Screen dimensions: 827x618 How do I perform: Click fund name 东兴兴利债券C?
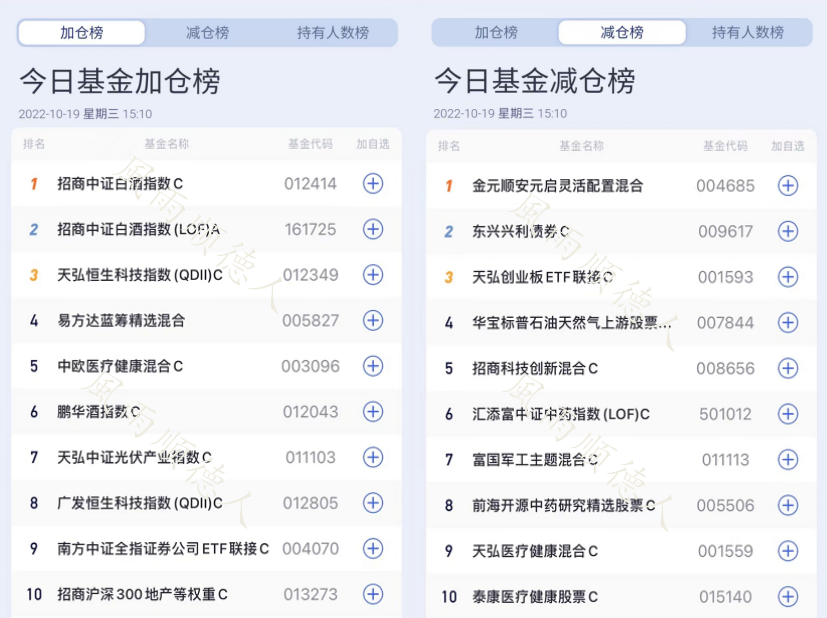pyautogui.click(x=521, y=231)
